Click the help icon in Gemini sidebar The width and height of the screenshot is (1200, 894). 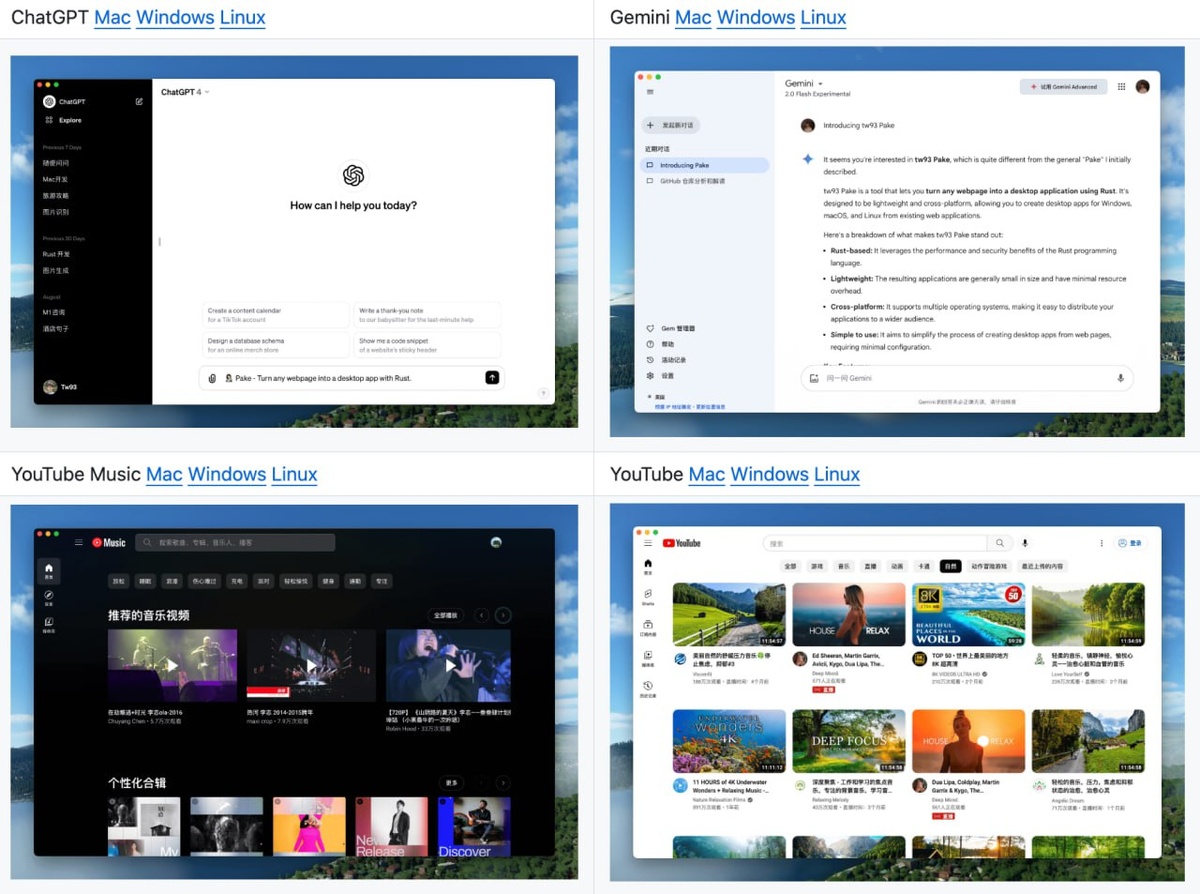tap(651, 344)
